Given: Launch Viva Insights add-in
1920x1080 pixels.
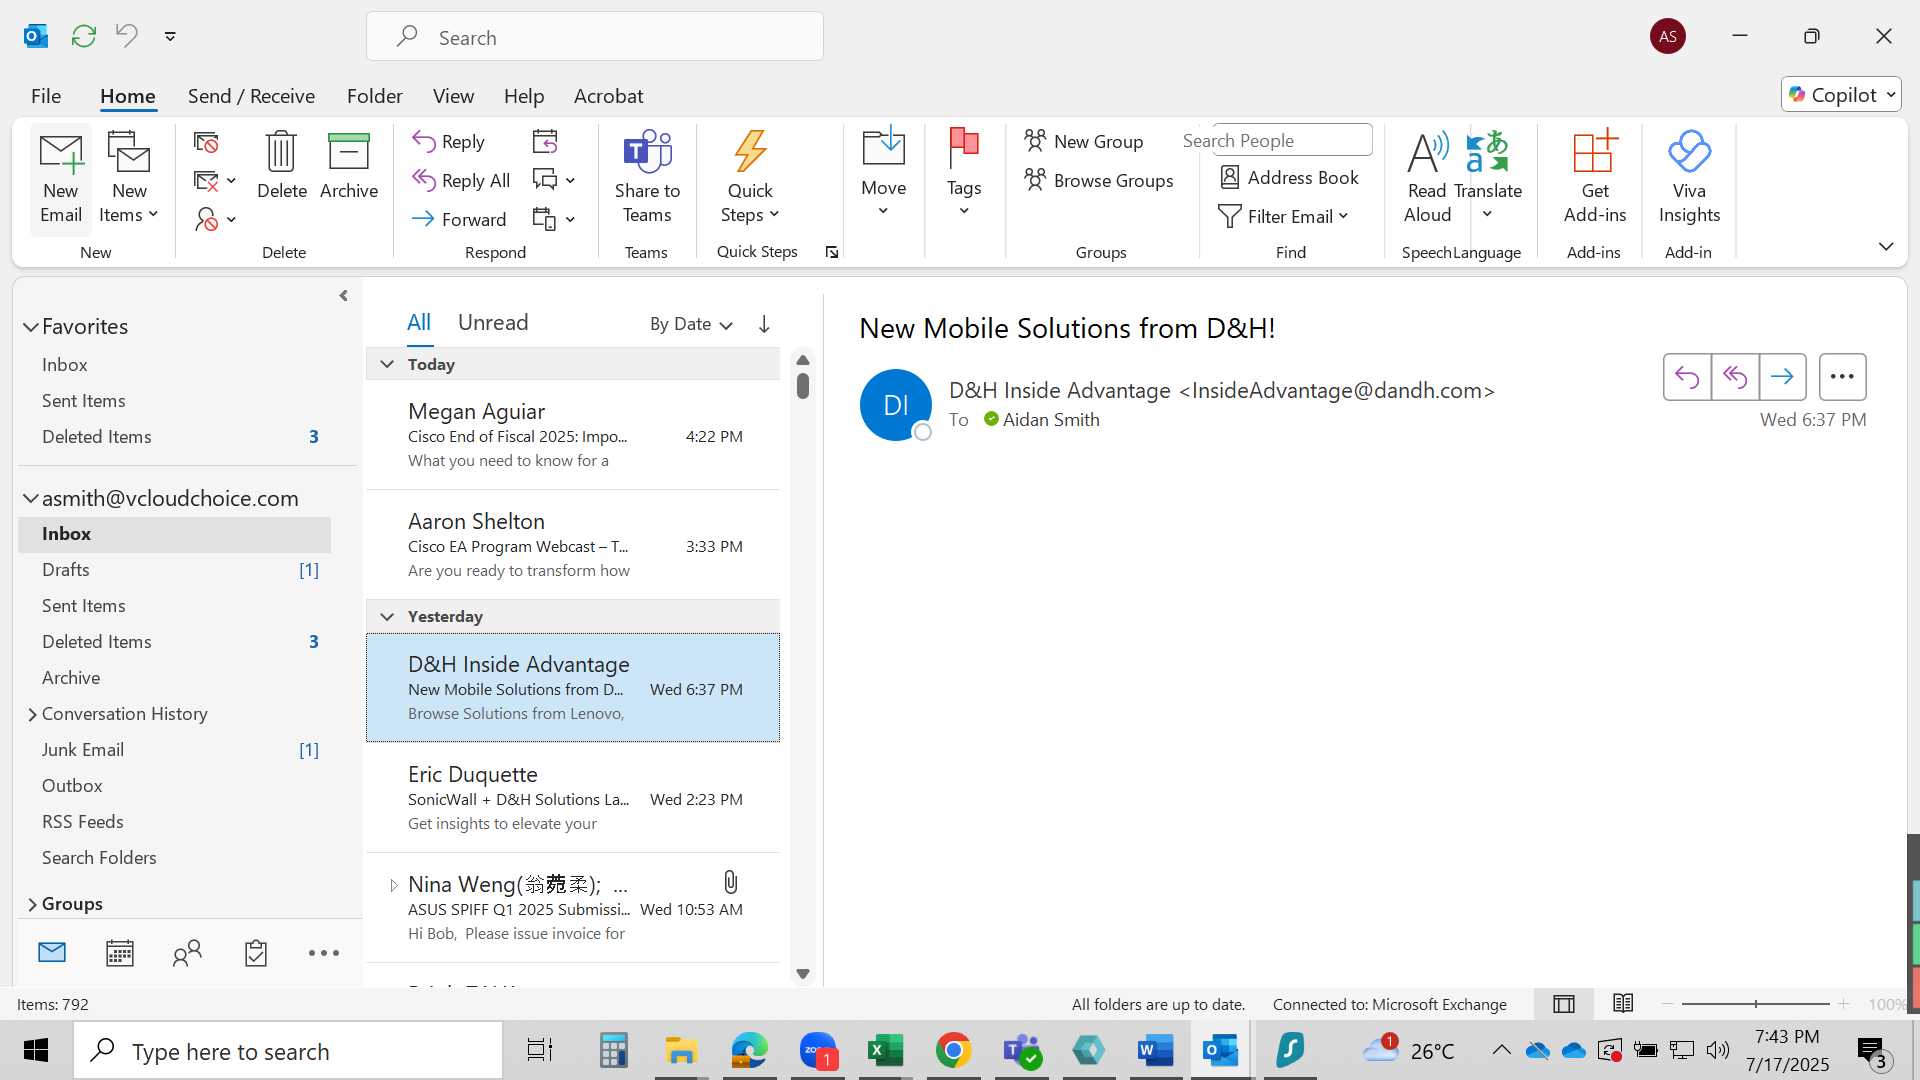Looking at the screenshot, I should [1689, 178].
